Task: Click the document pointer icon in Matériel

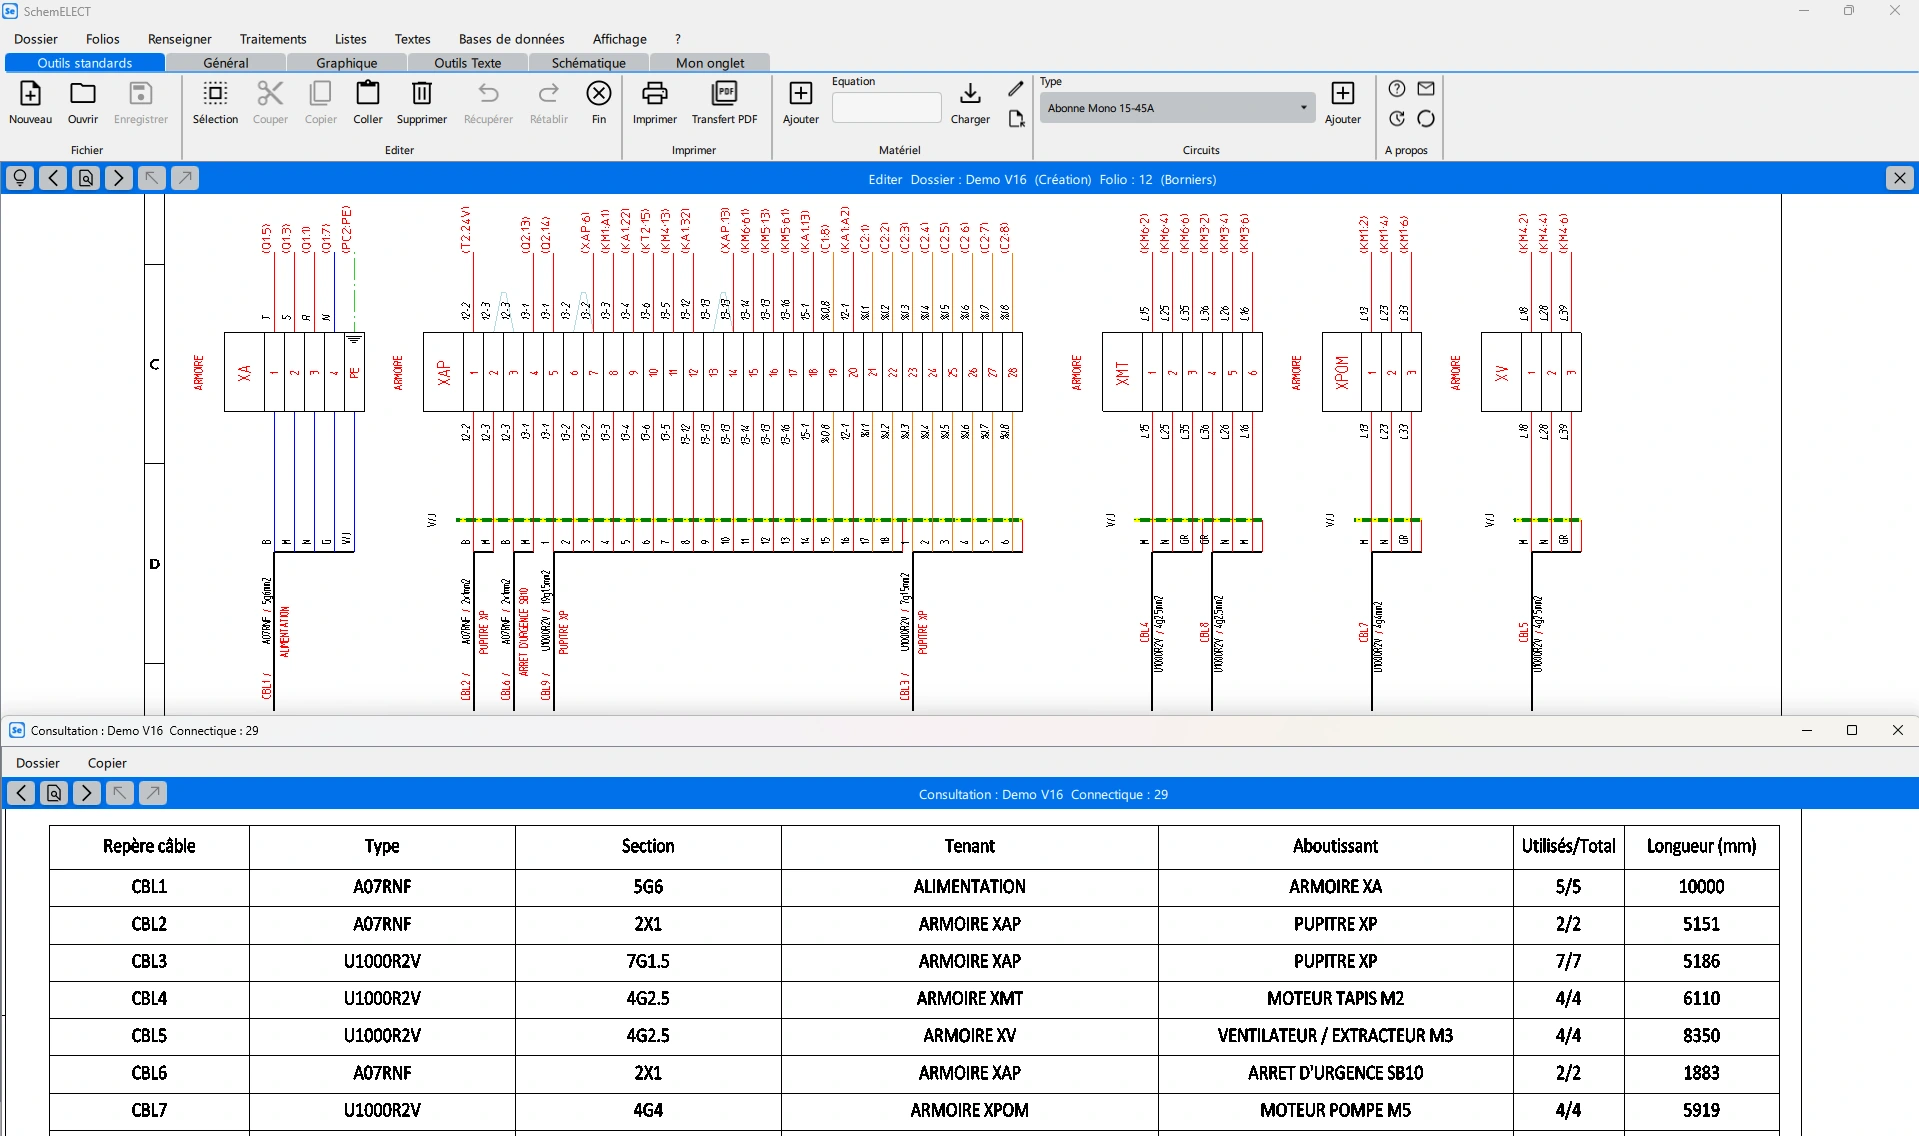Action: click(1016, 119)
